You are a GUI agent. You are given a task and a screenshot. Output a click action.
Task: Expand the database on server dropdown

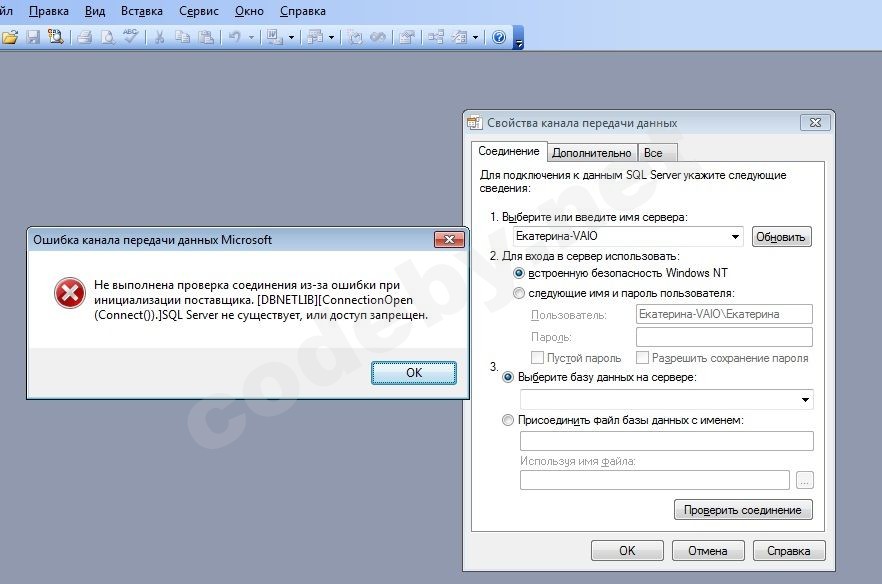(x=806, y=399)
